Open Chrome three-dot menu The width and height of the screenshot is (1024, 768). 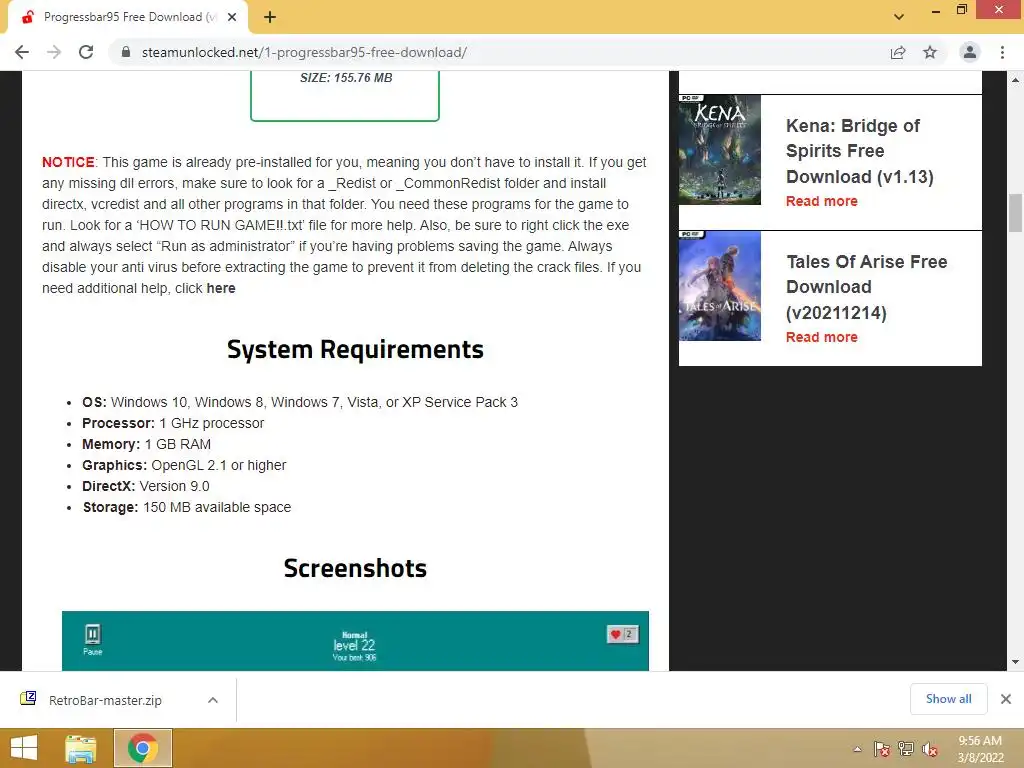click(1002, 52)
